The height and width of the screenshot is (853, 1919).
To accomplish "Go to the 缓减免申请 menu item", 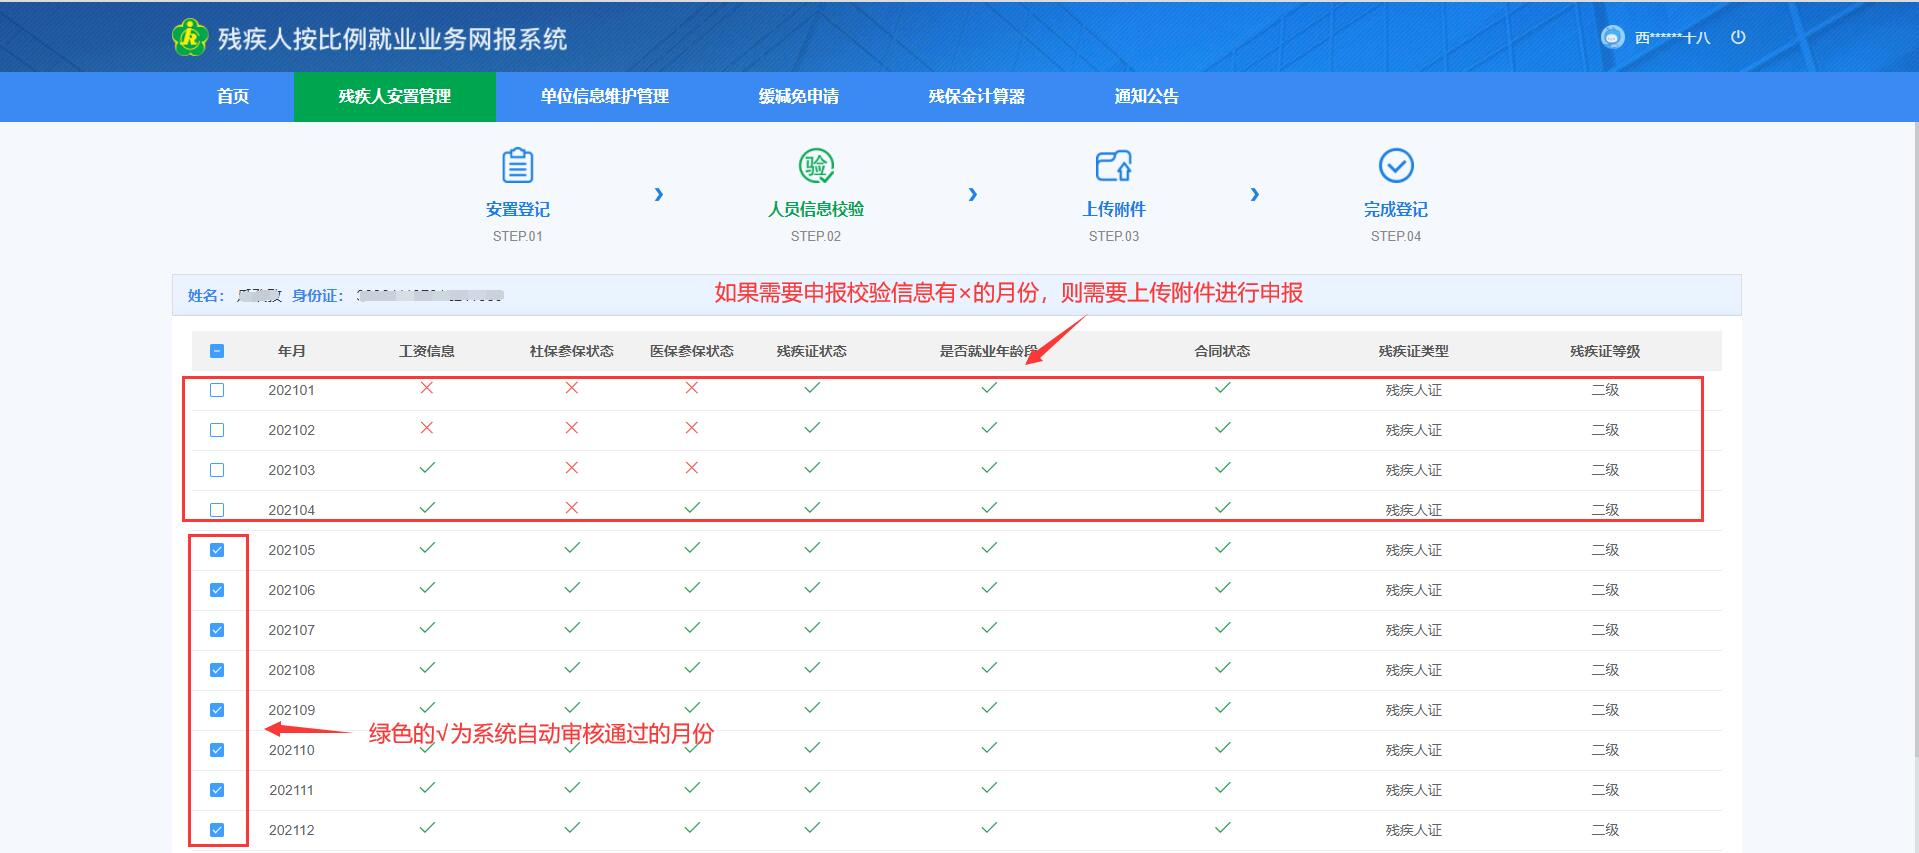I will point(798,97).
